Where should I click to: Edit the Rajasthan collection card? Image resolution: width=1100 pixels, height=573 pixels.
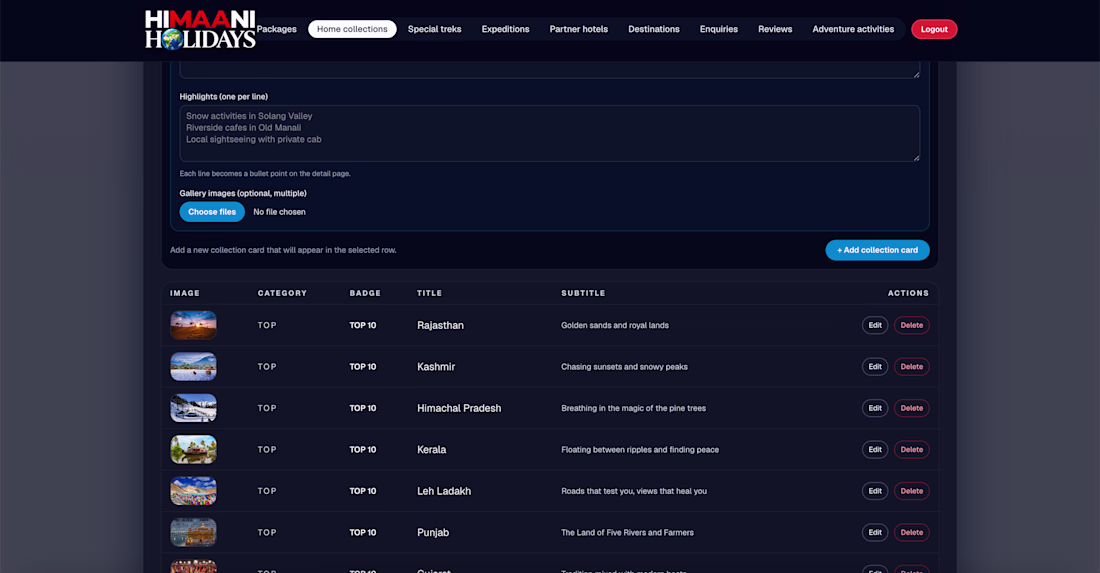tap(875, 325)
